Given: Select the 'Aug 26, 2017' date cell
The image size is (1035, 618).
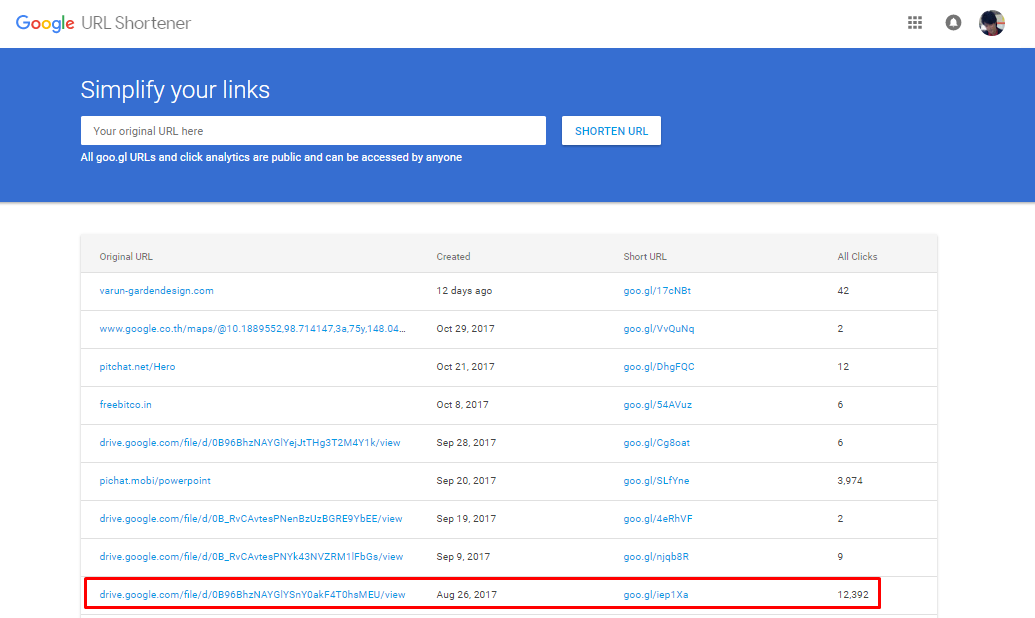Looking at the screenshot, I should [466, 595].
